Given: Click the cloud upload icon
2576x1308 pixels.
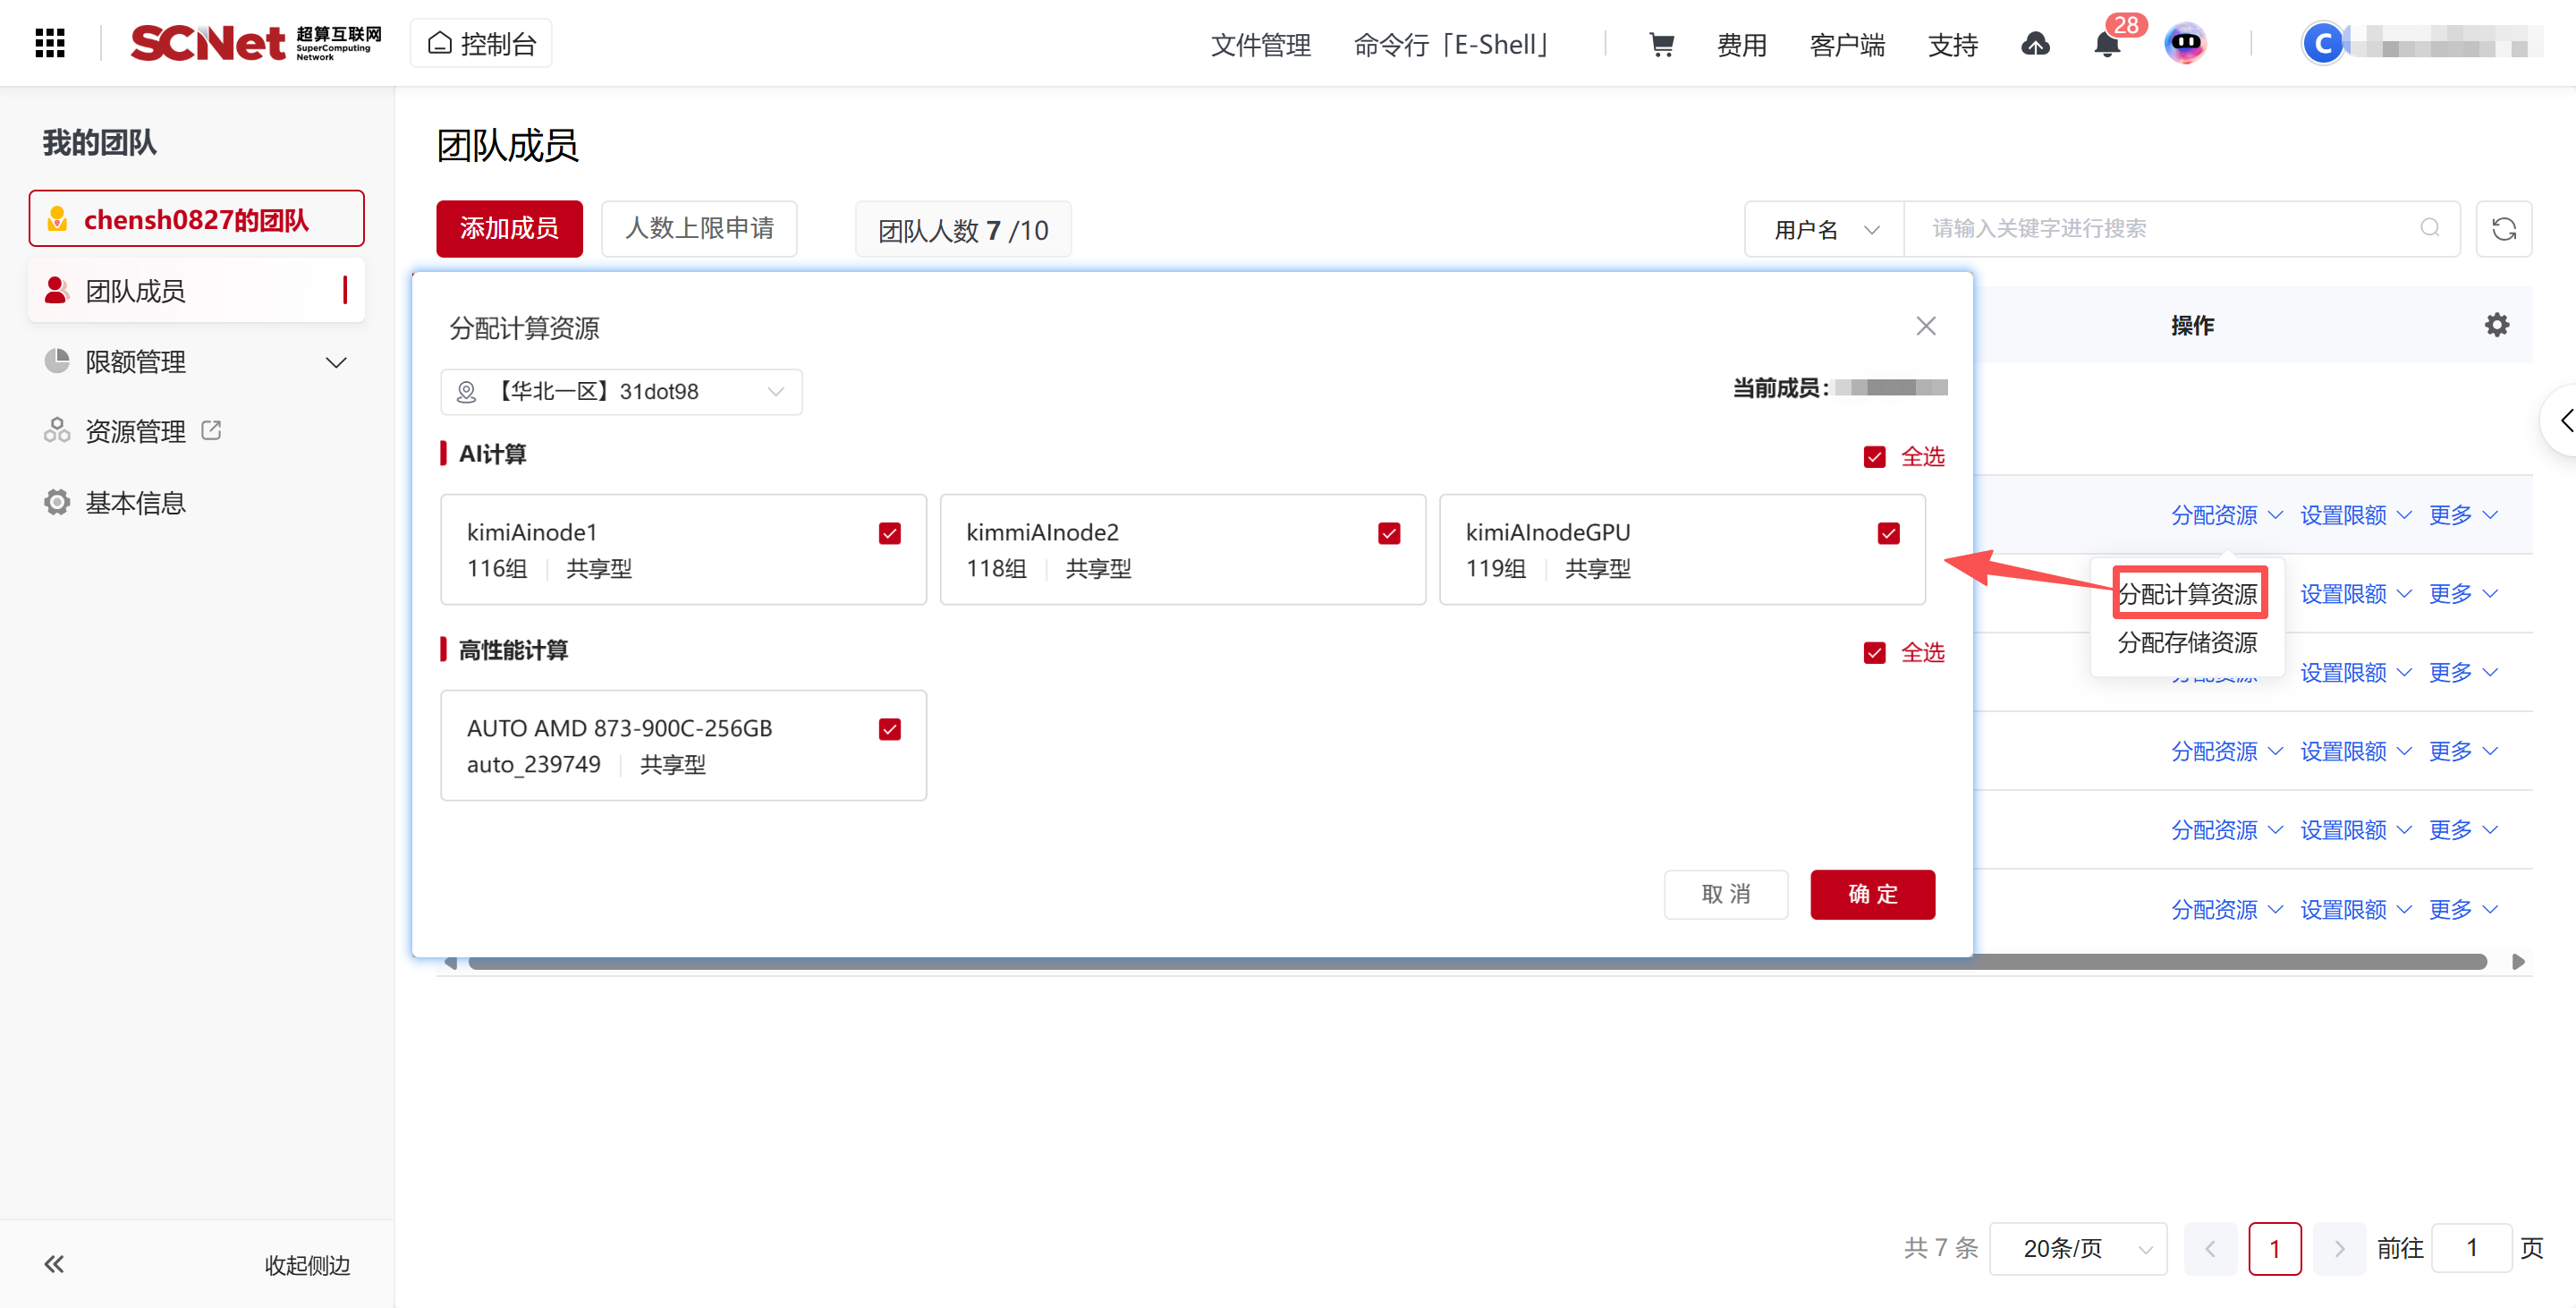Looking at the screenshot, I should tap(2035, 44).
